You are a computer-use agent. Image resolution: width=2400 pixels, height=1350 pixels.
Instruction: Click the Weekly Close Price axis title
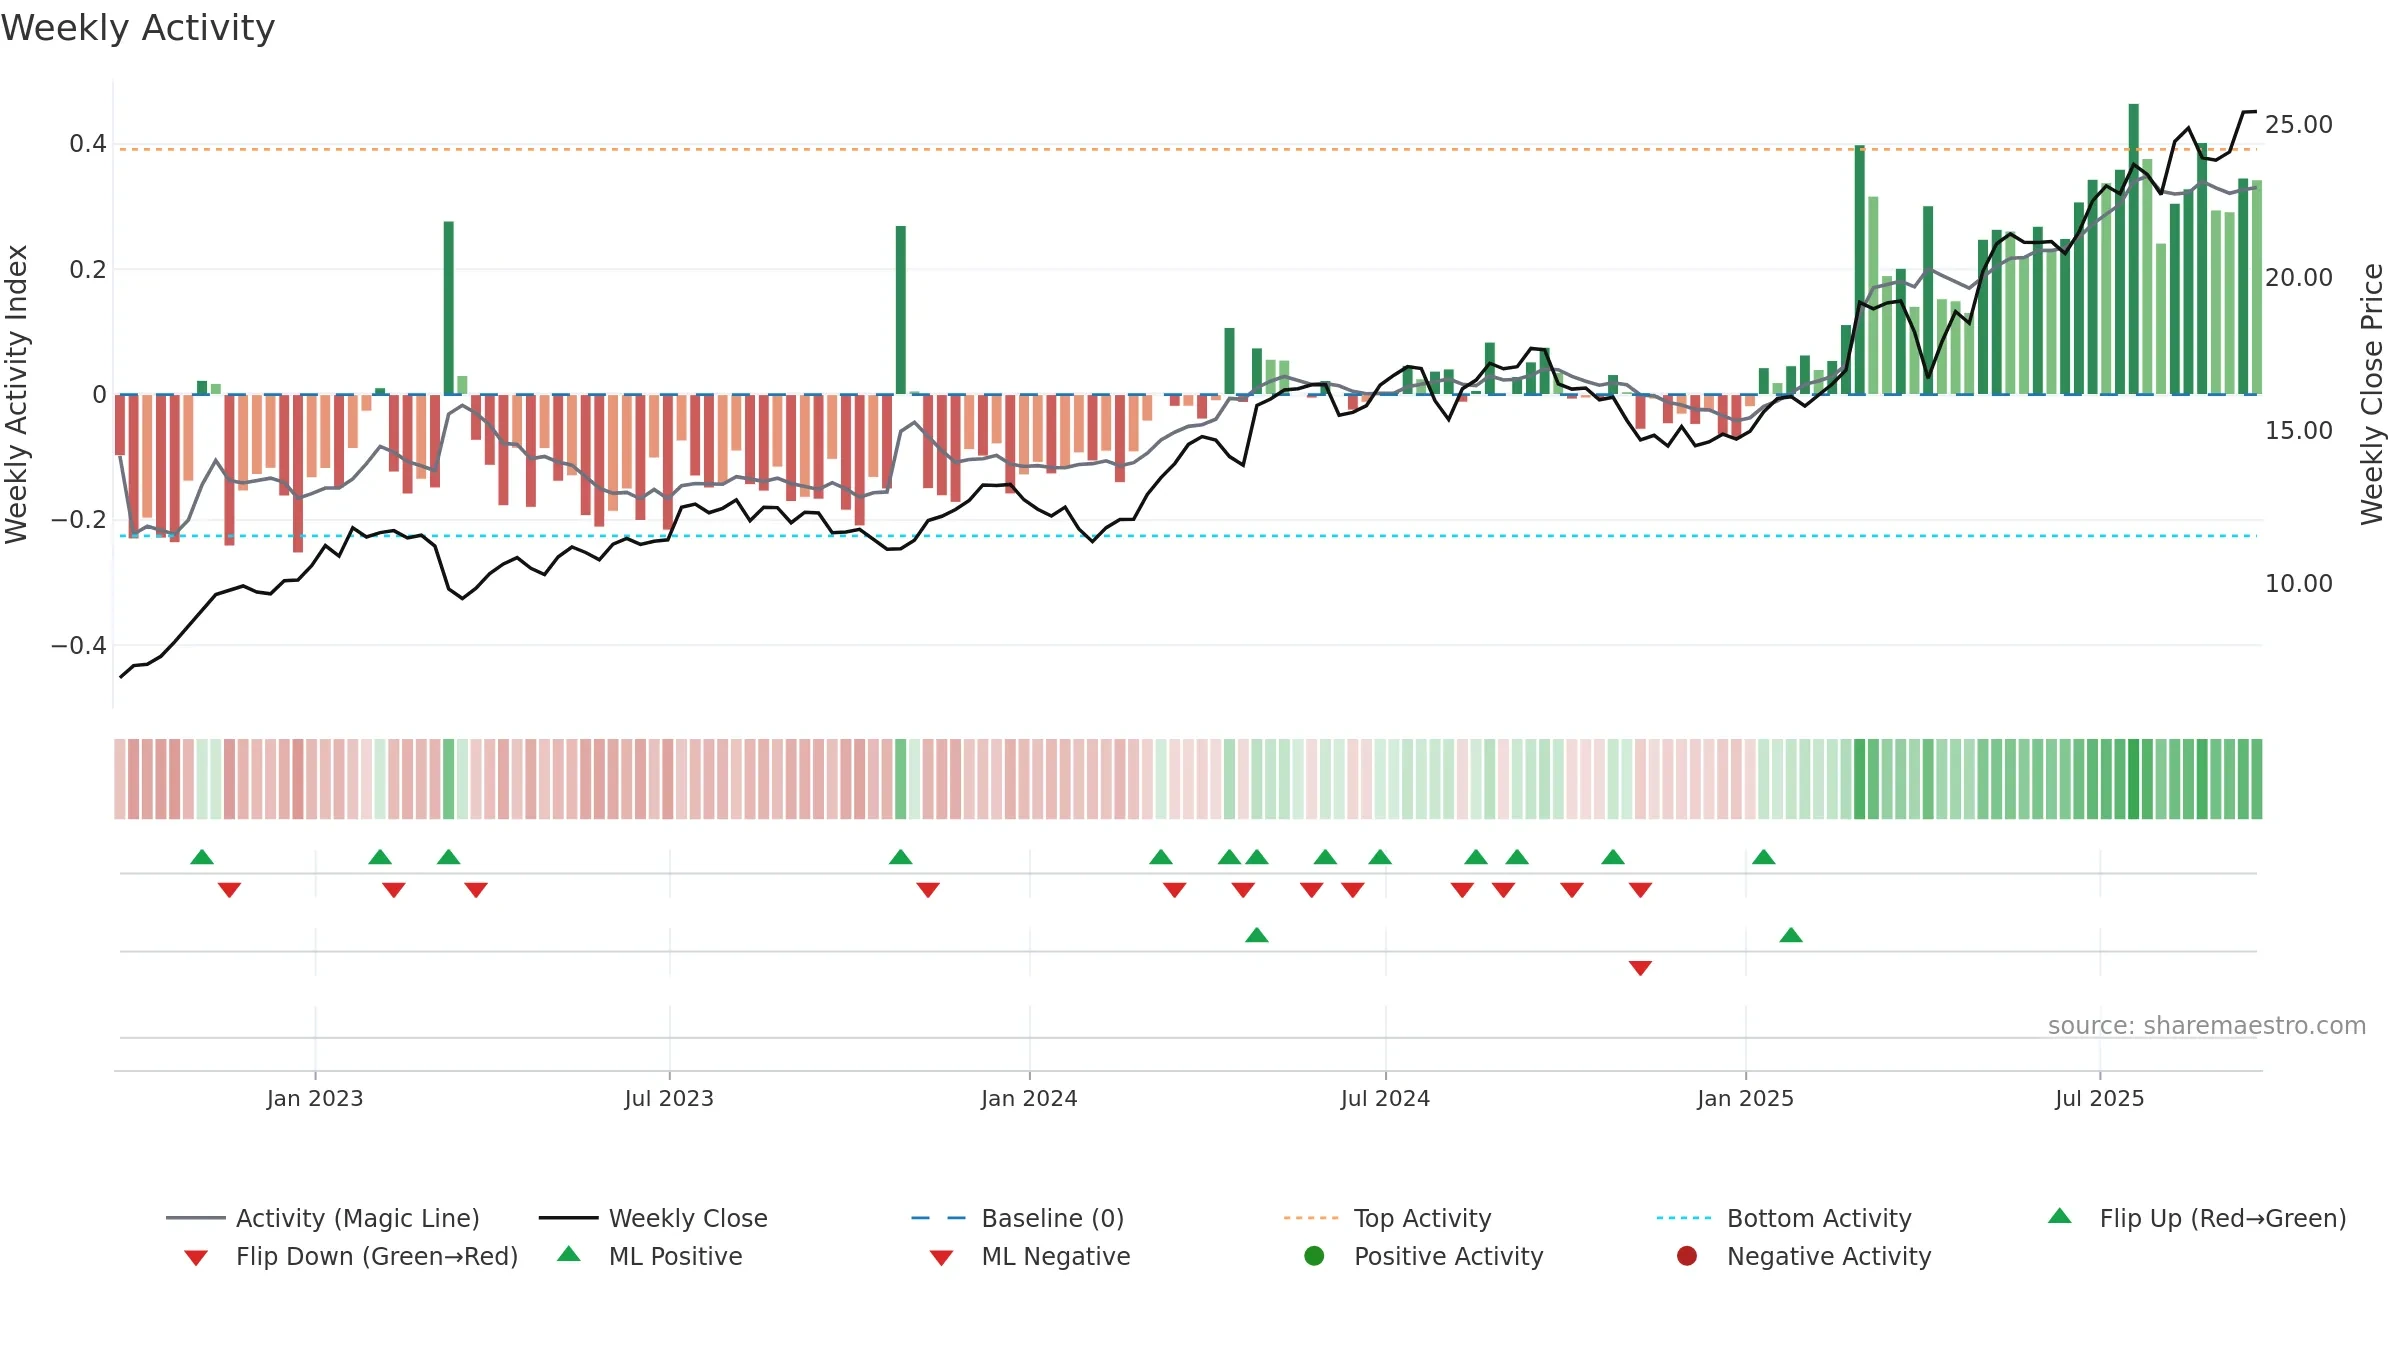point(2372,394)
